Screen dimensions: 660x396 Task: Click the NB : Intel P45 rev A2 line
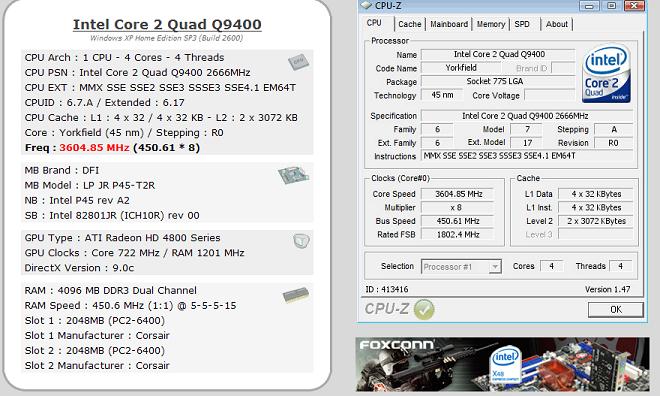77,200
